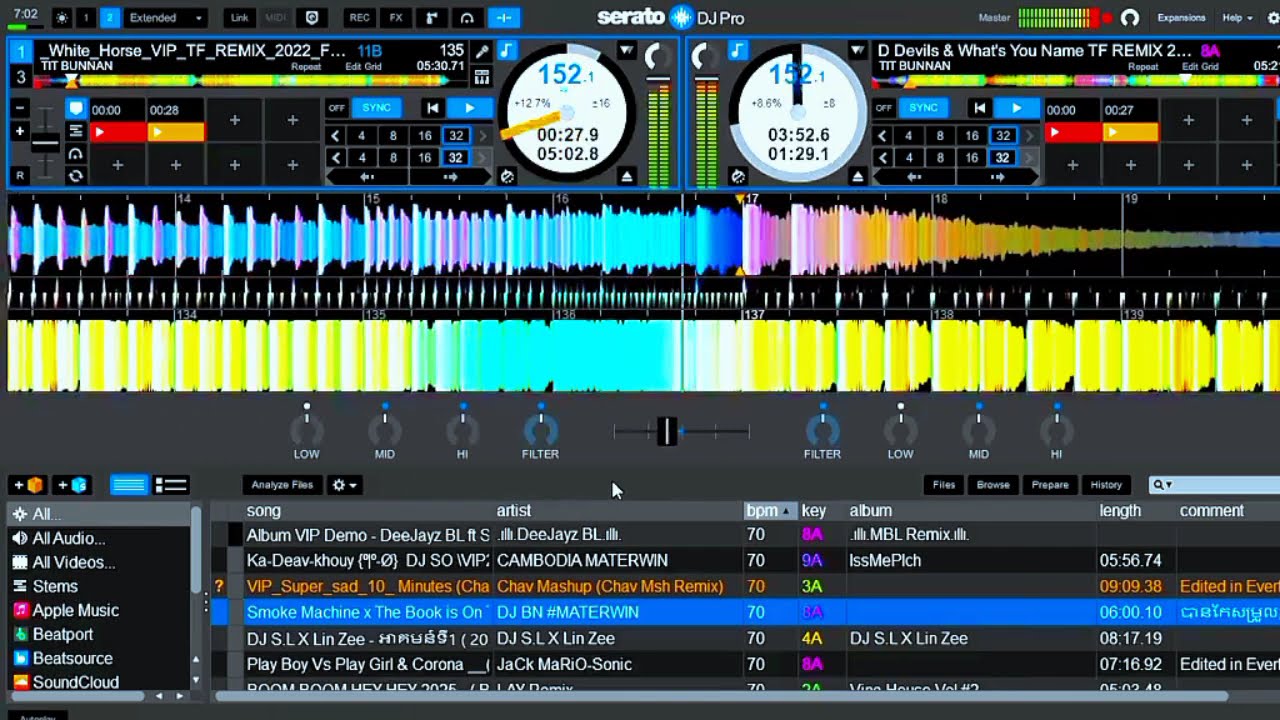
Task: Open the Help dropdown menu
Action: 1237,18
